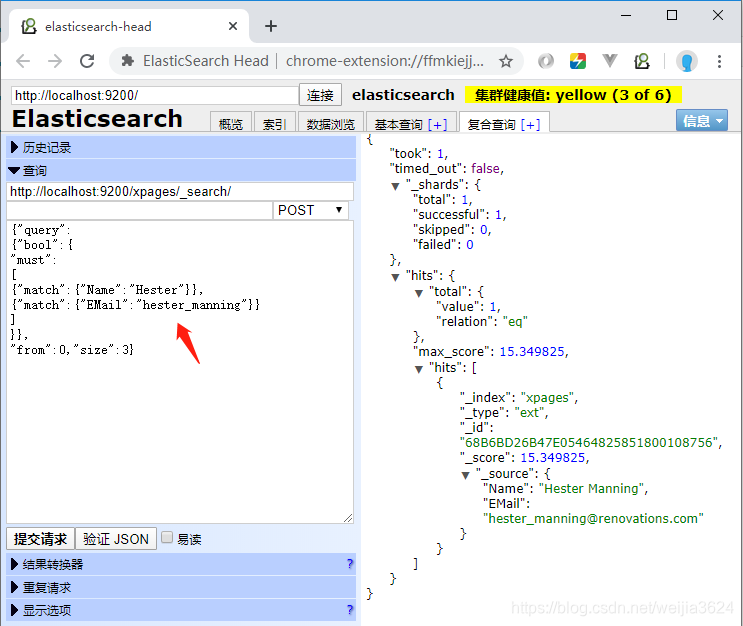This screenshot has width=743, height=626.
Task: Open the POST method dropdown
Action: click(x=310, y=210)
